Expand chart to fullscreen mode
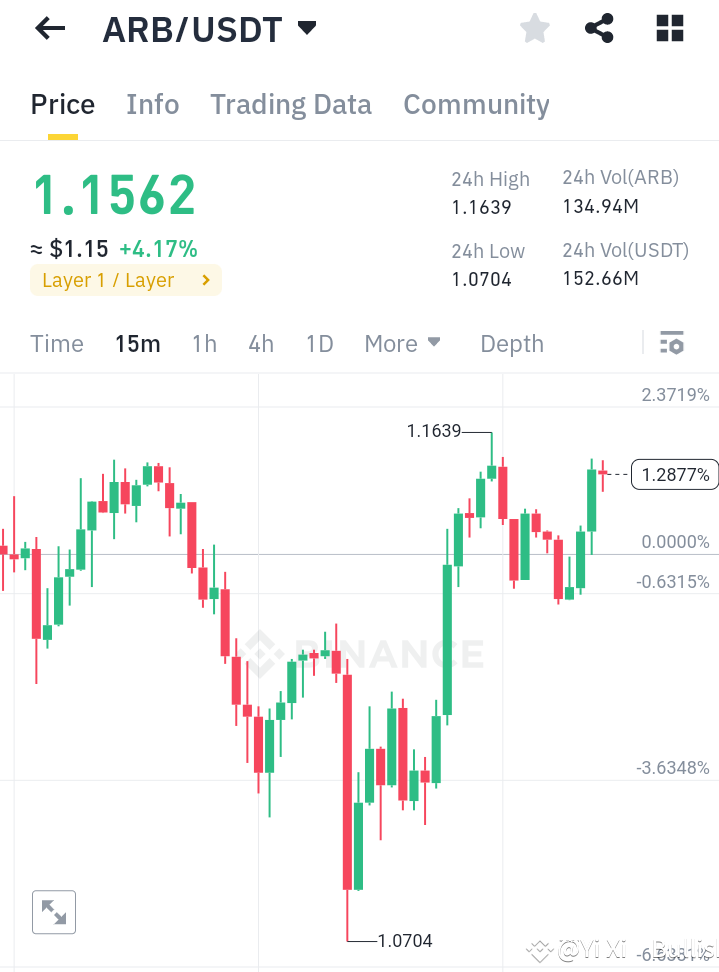This screenshot has height=972, width=719. [x=54, y=911]
